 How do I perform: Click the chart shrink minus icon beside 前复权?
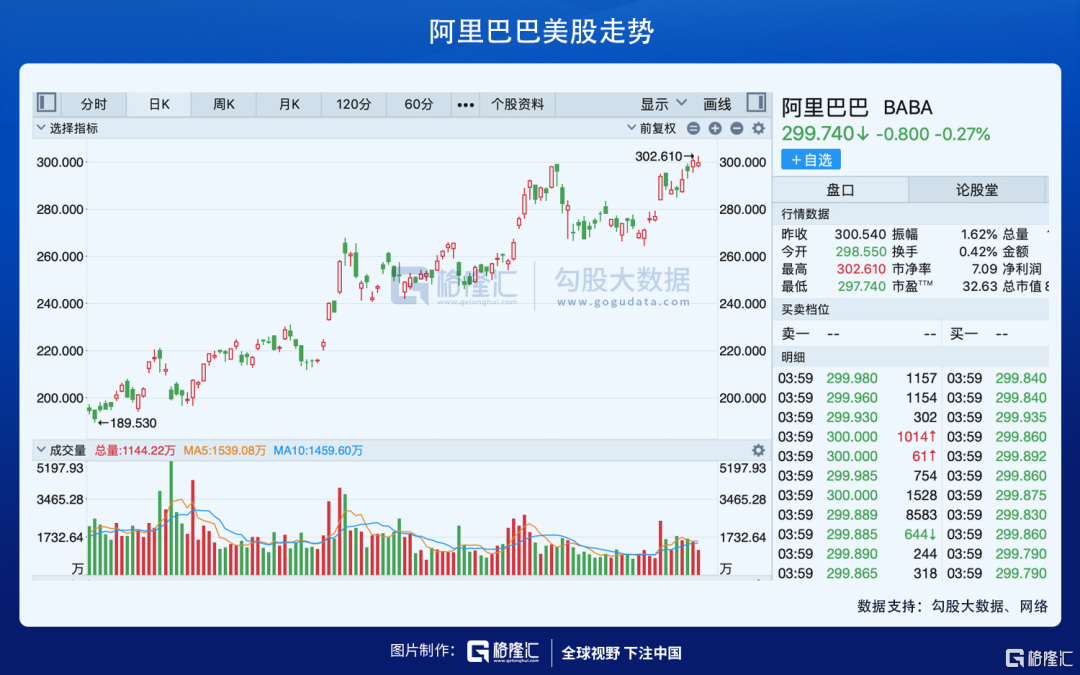tap(694, 128)
